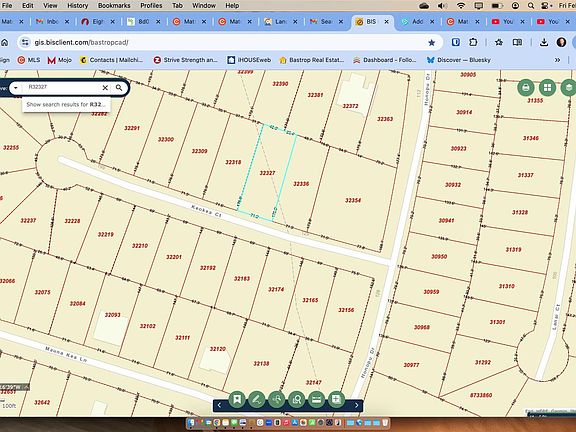
Task: Expand the search source dropdown arrow
Action: [15, 88]
